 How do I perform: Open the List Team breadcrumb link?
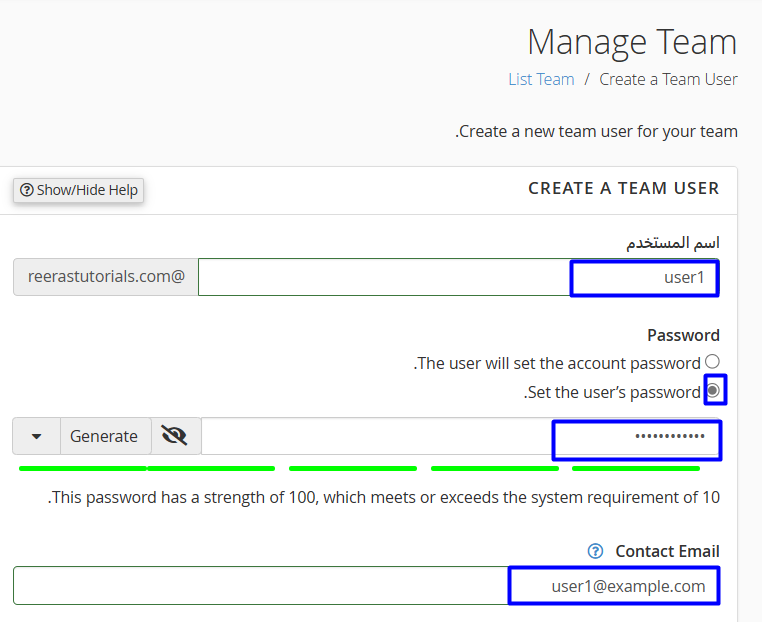(541, 79)
